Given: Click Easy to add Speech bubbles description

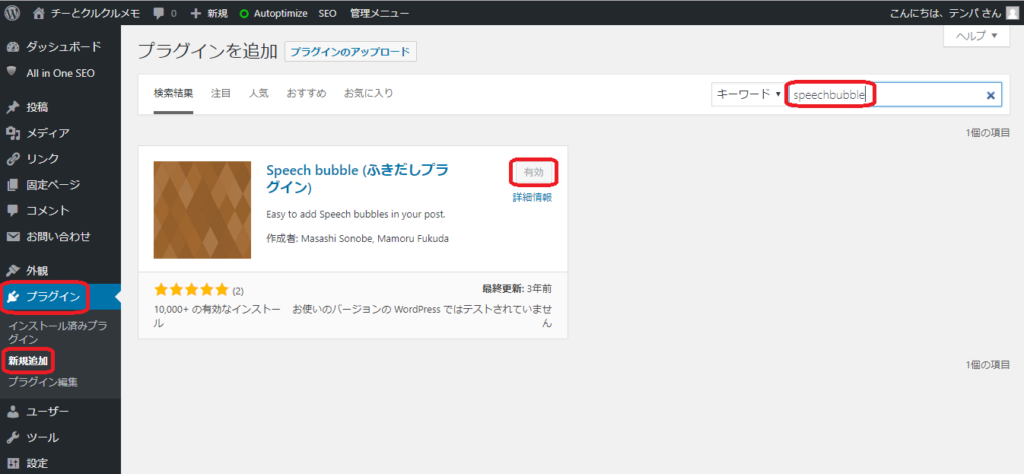Looking at the screenshot, I should [x=356, y=214].
